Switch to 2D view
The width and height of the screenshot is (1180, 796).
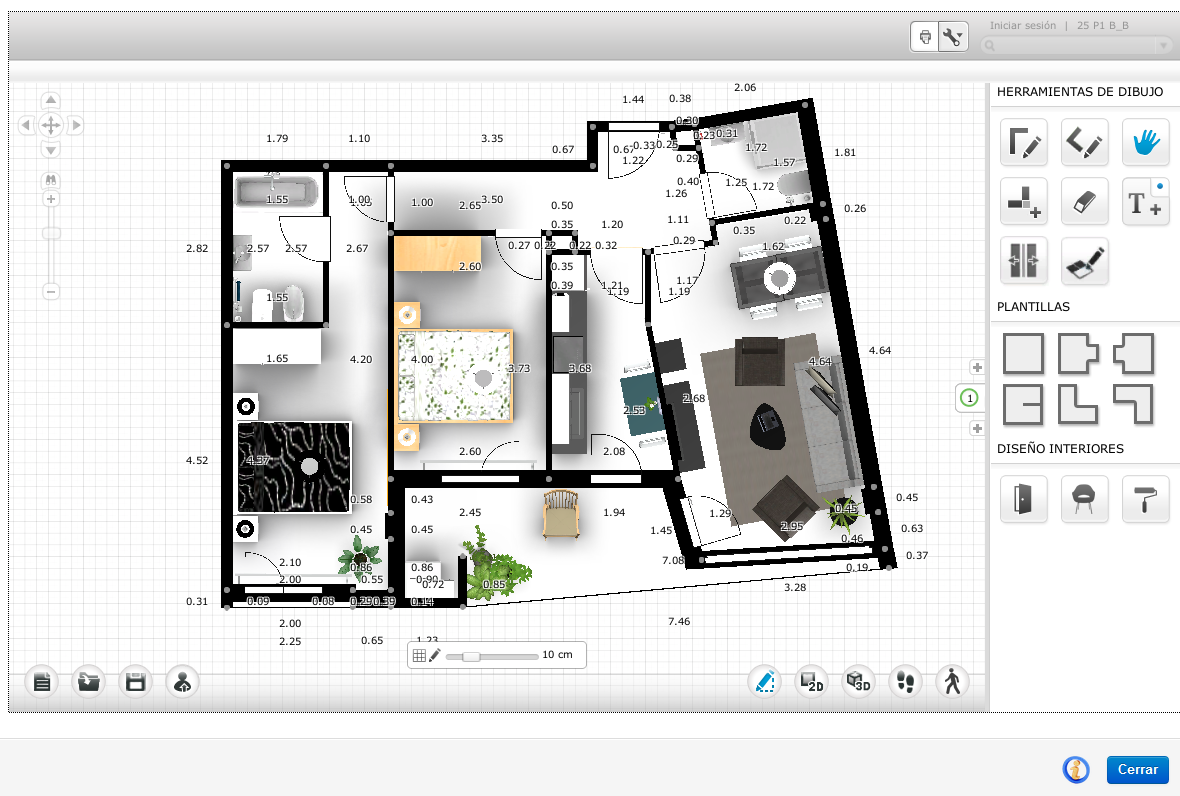tap(811, 682)
